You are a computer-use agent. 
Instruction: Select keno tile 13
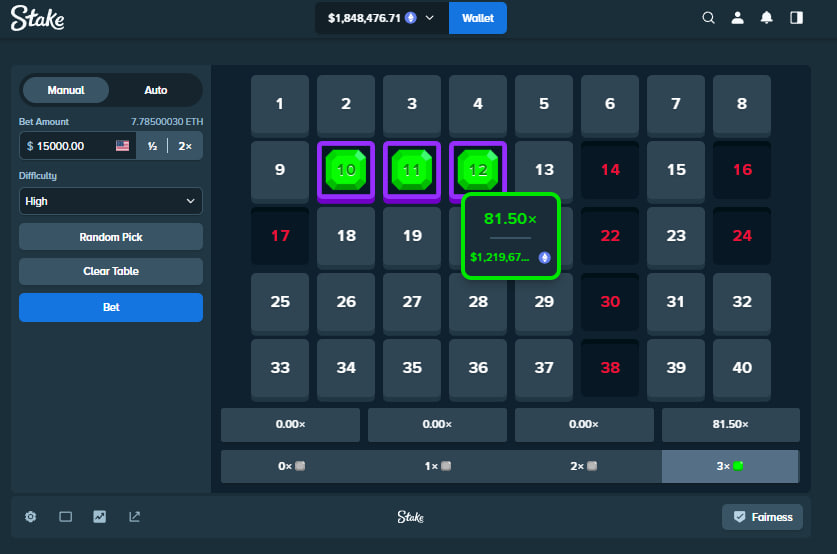(x=544, y=169)
